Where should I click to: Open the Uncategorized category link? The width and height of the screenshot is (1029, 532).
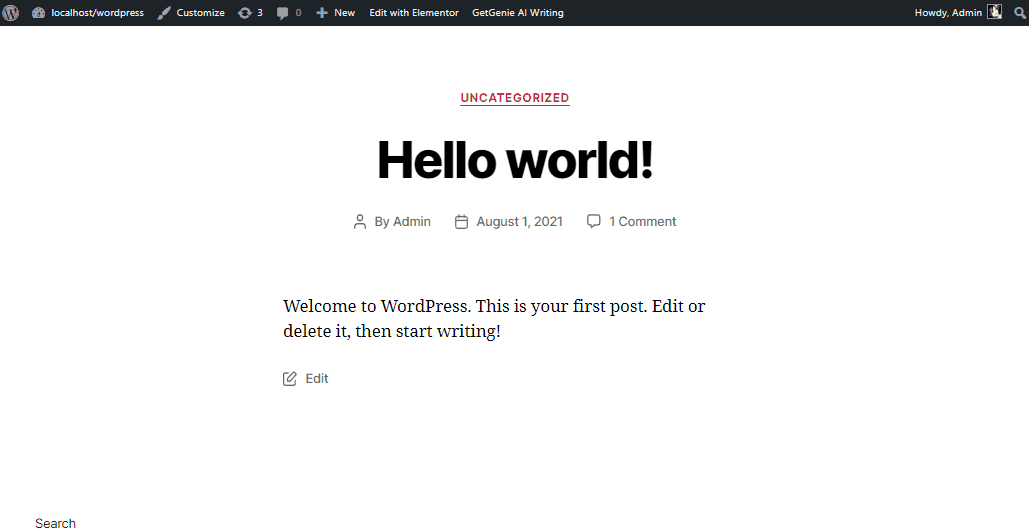[x=514, y=98]
